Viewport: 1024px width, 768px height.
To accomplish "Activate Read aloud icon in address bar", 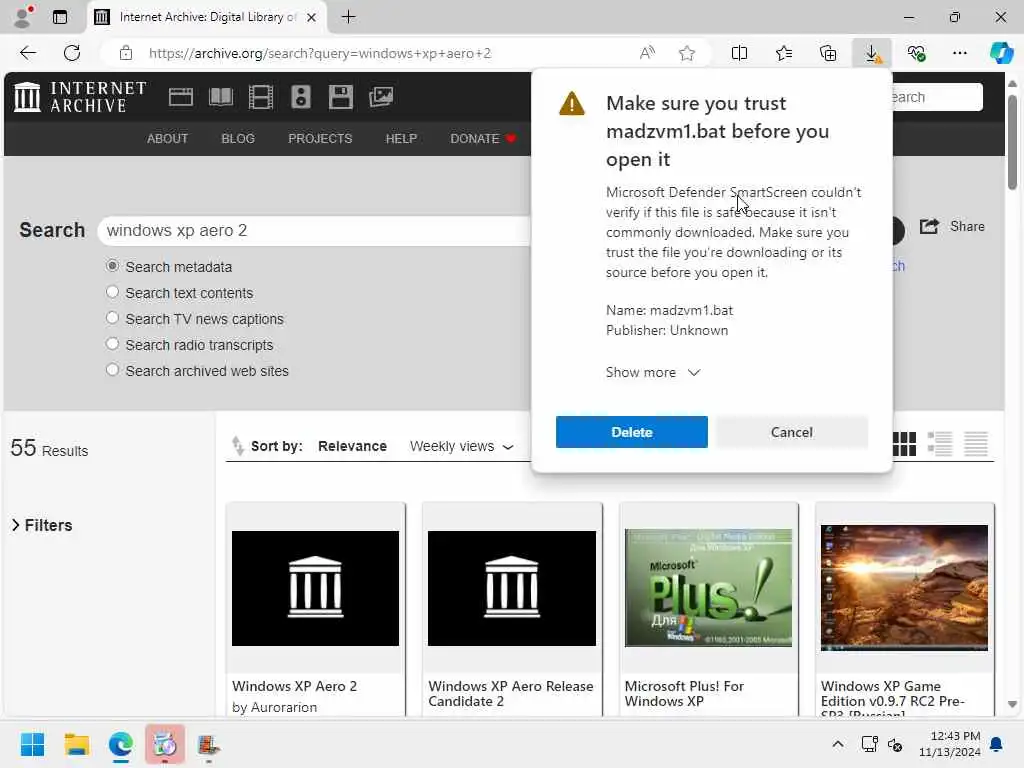I will (x=647, y=53).
